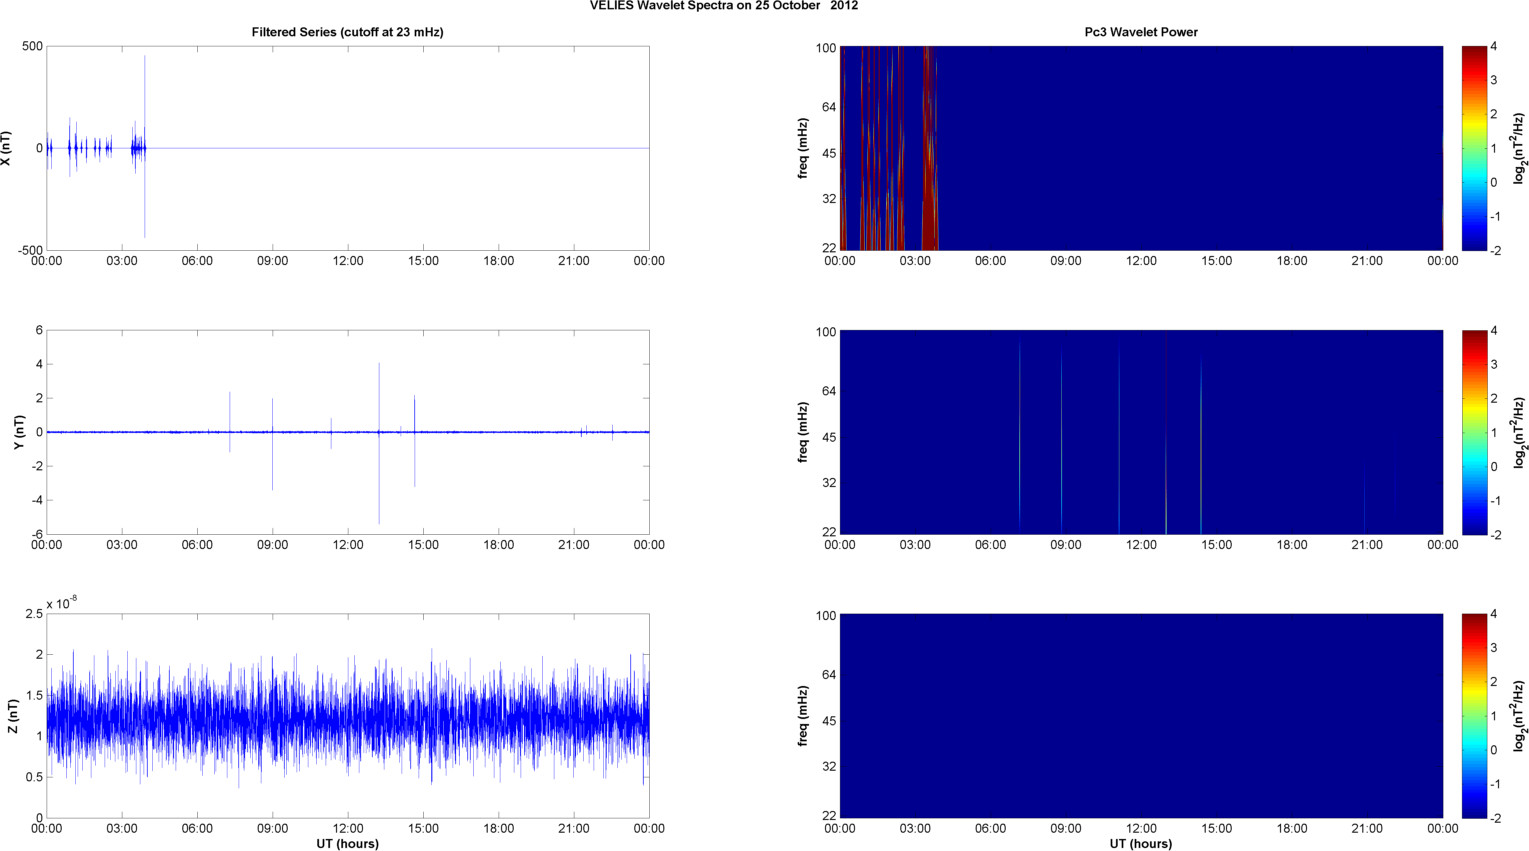1529x851 pixels.
Task: Click the '100' frequency tick of the top spectrogram
Action: (x=825, y=48)
